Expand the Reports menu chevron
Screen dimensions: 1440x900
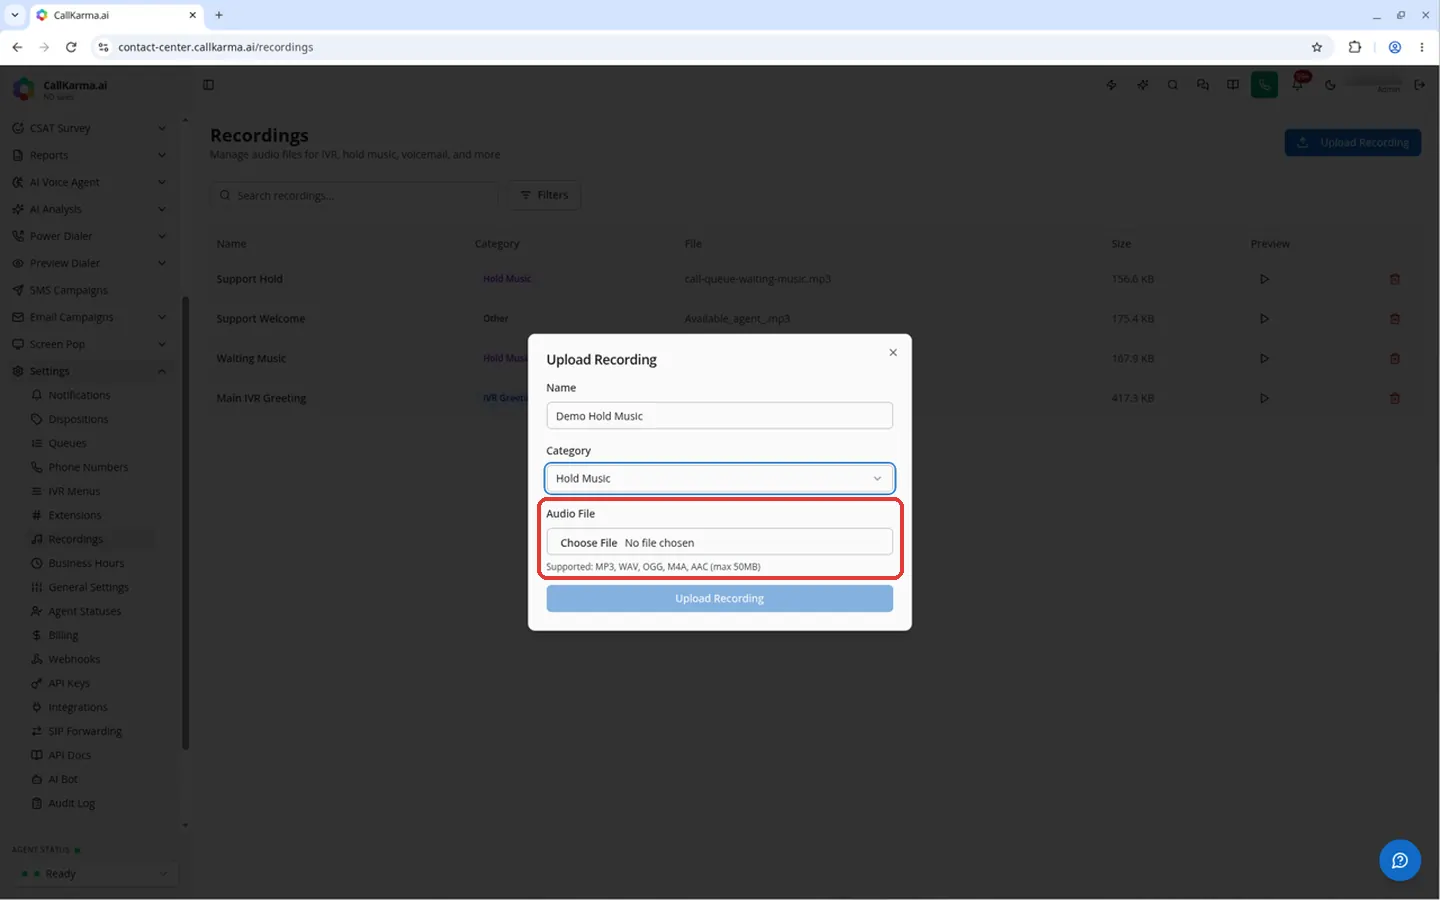tap(162, 155)
